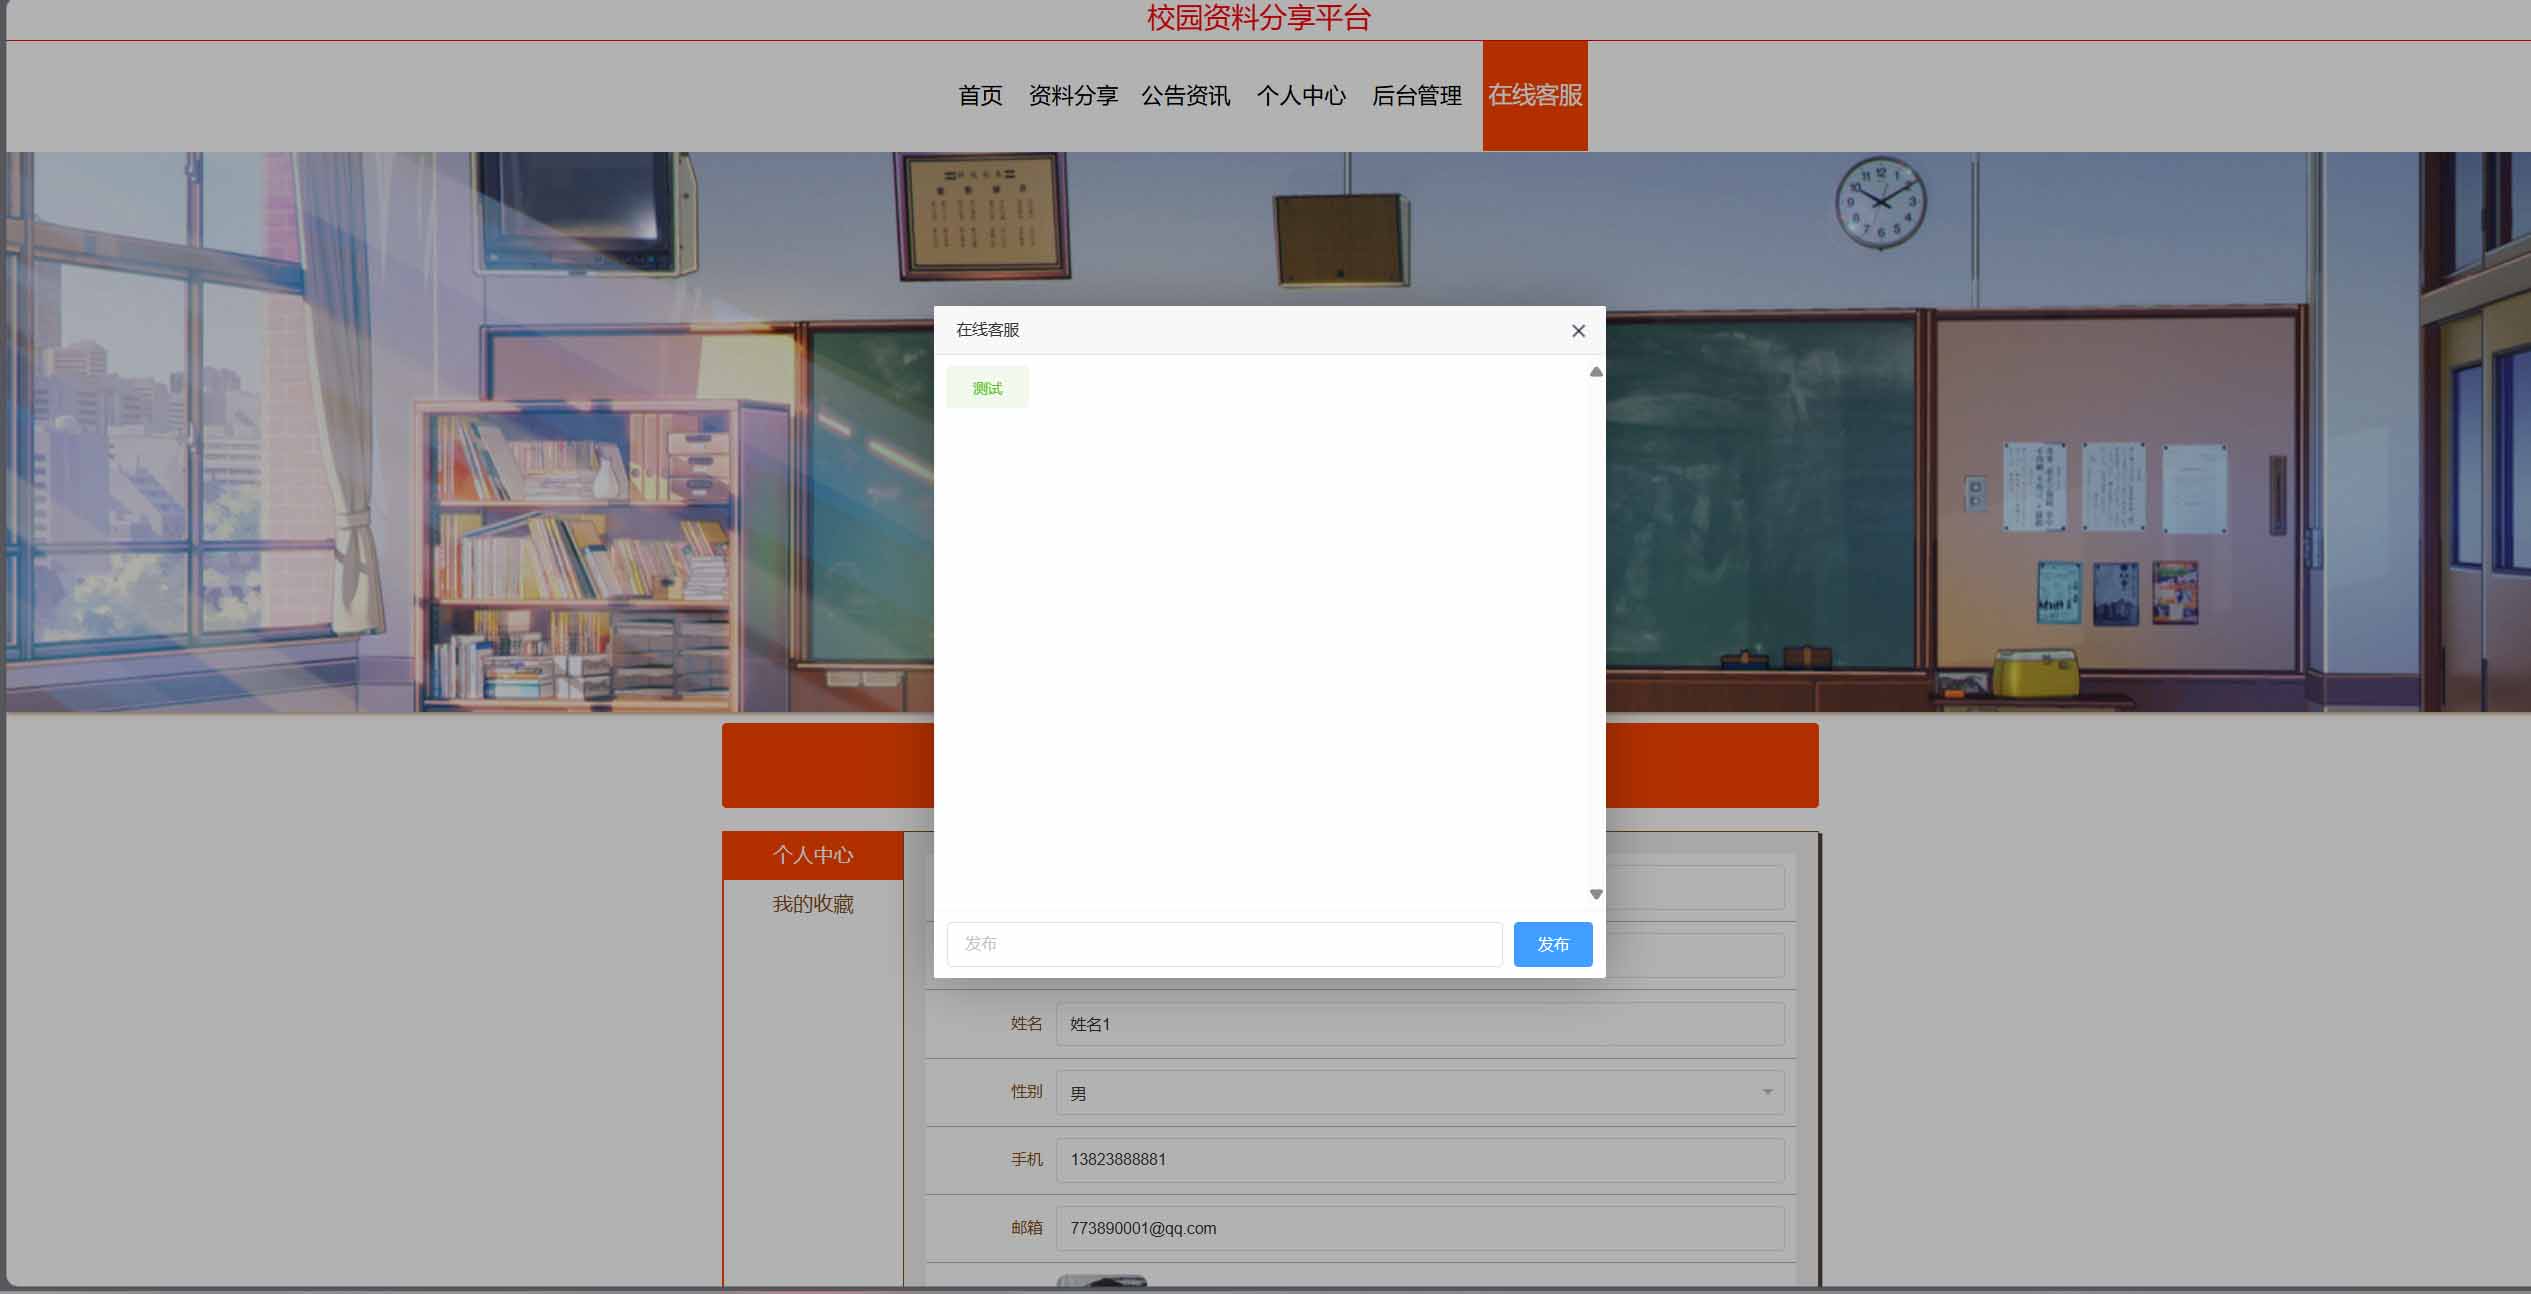This screenshot has height=1294, width=2531.
Task: Click the 邮箱 email input field
Action: (x=1420, y=1228)
